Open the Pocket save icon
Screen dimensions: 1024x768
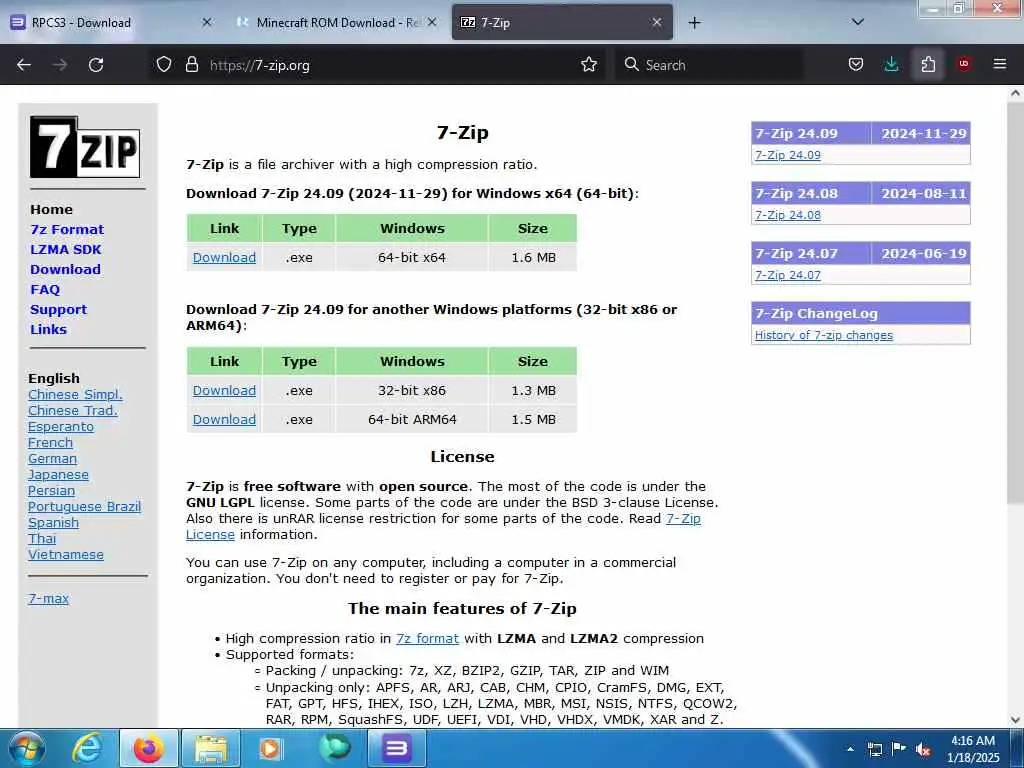856,65
